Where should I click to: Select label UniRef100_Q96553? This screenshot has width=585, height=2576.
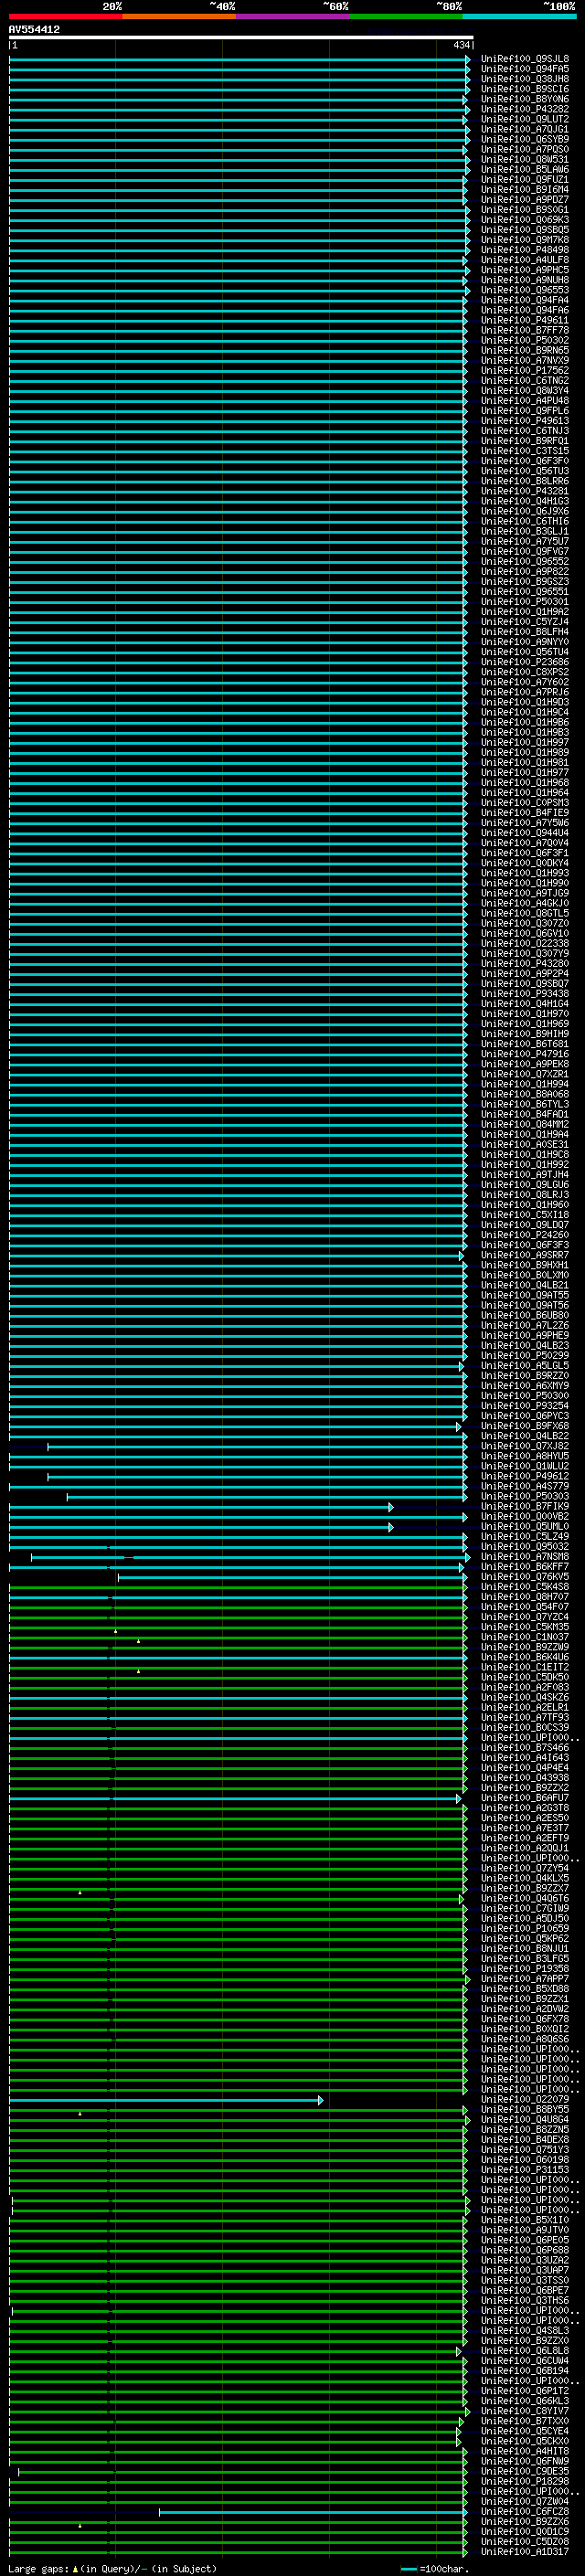524,290
